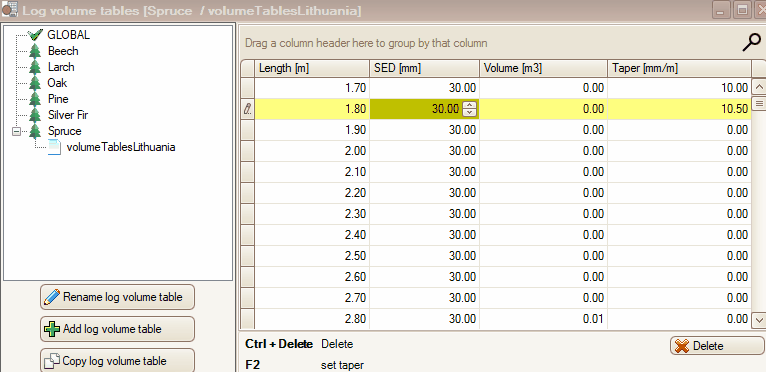Click the scrollbar up arrow in grid
766x372 pixels.
tap(759, 88)
